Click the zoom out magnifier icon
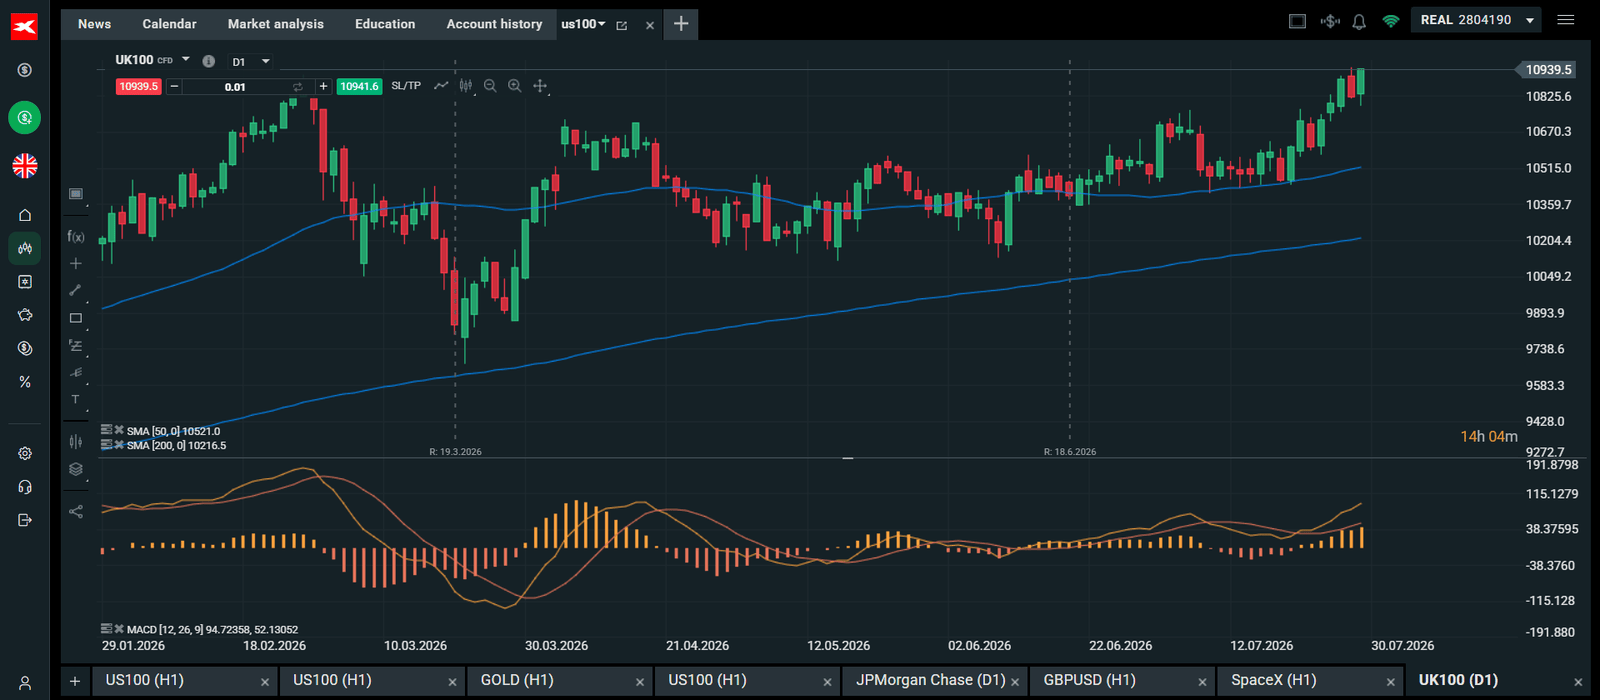 click(490, 86)
